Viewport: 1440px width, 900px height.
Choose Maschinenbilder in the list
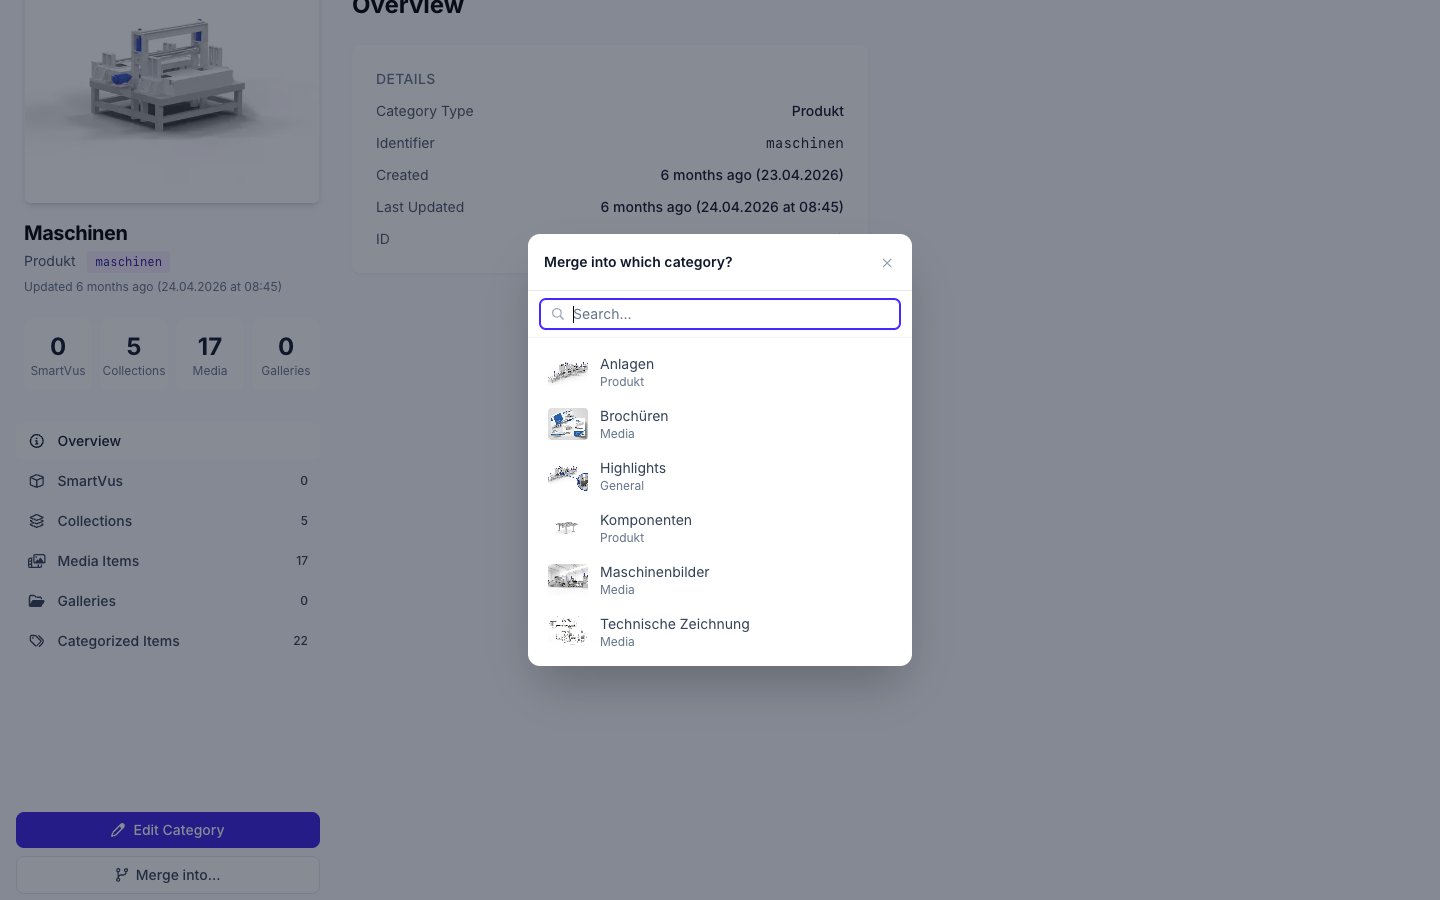click(720, 580)
